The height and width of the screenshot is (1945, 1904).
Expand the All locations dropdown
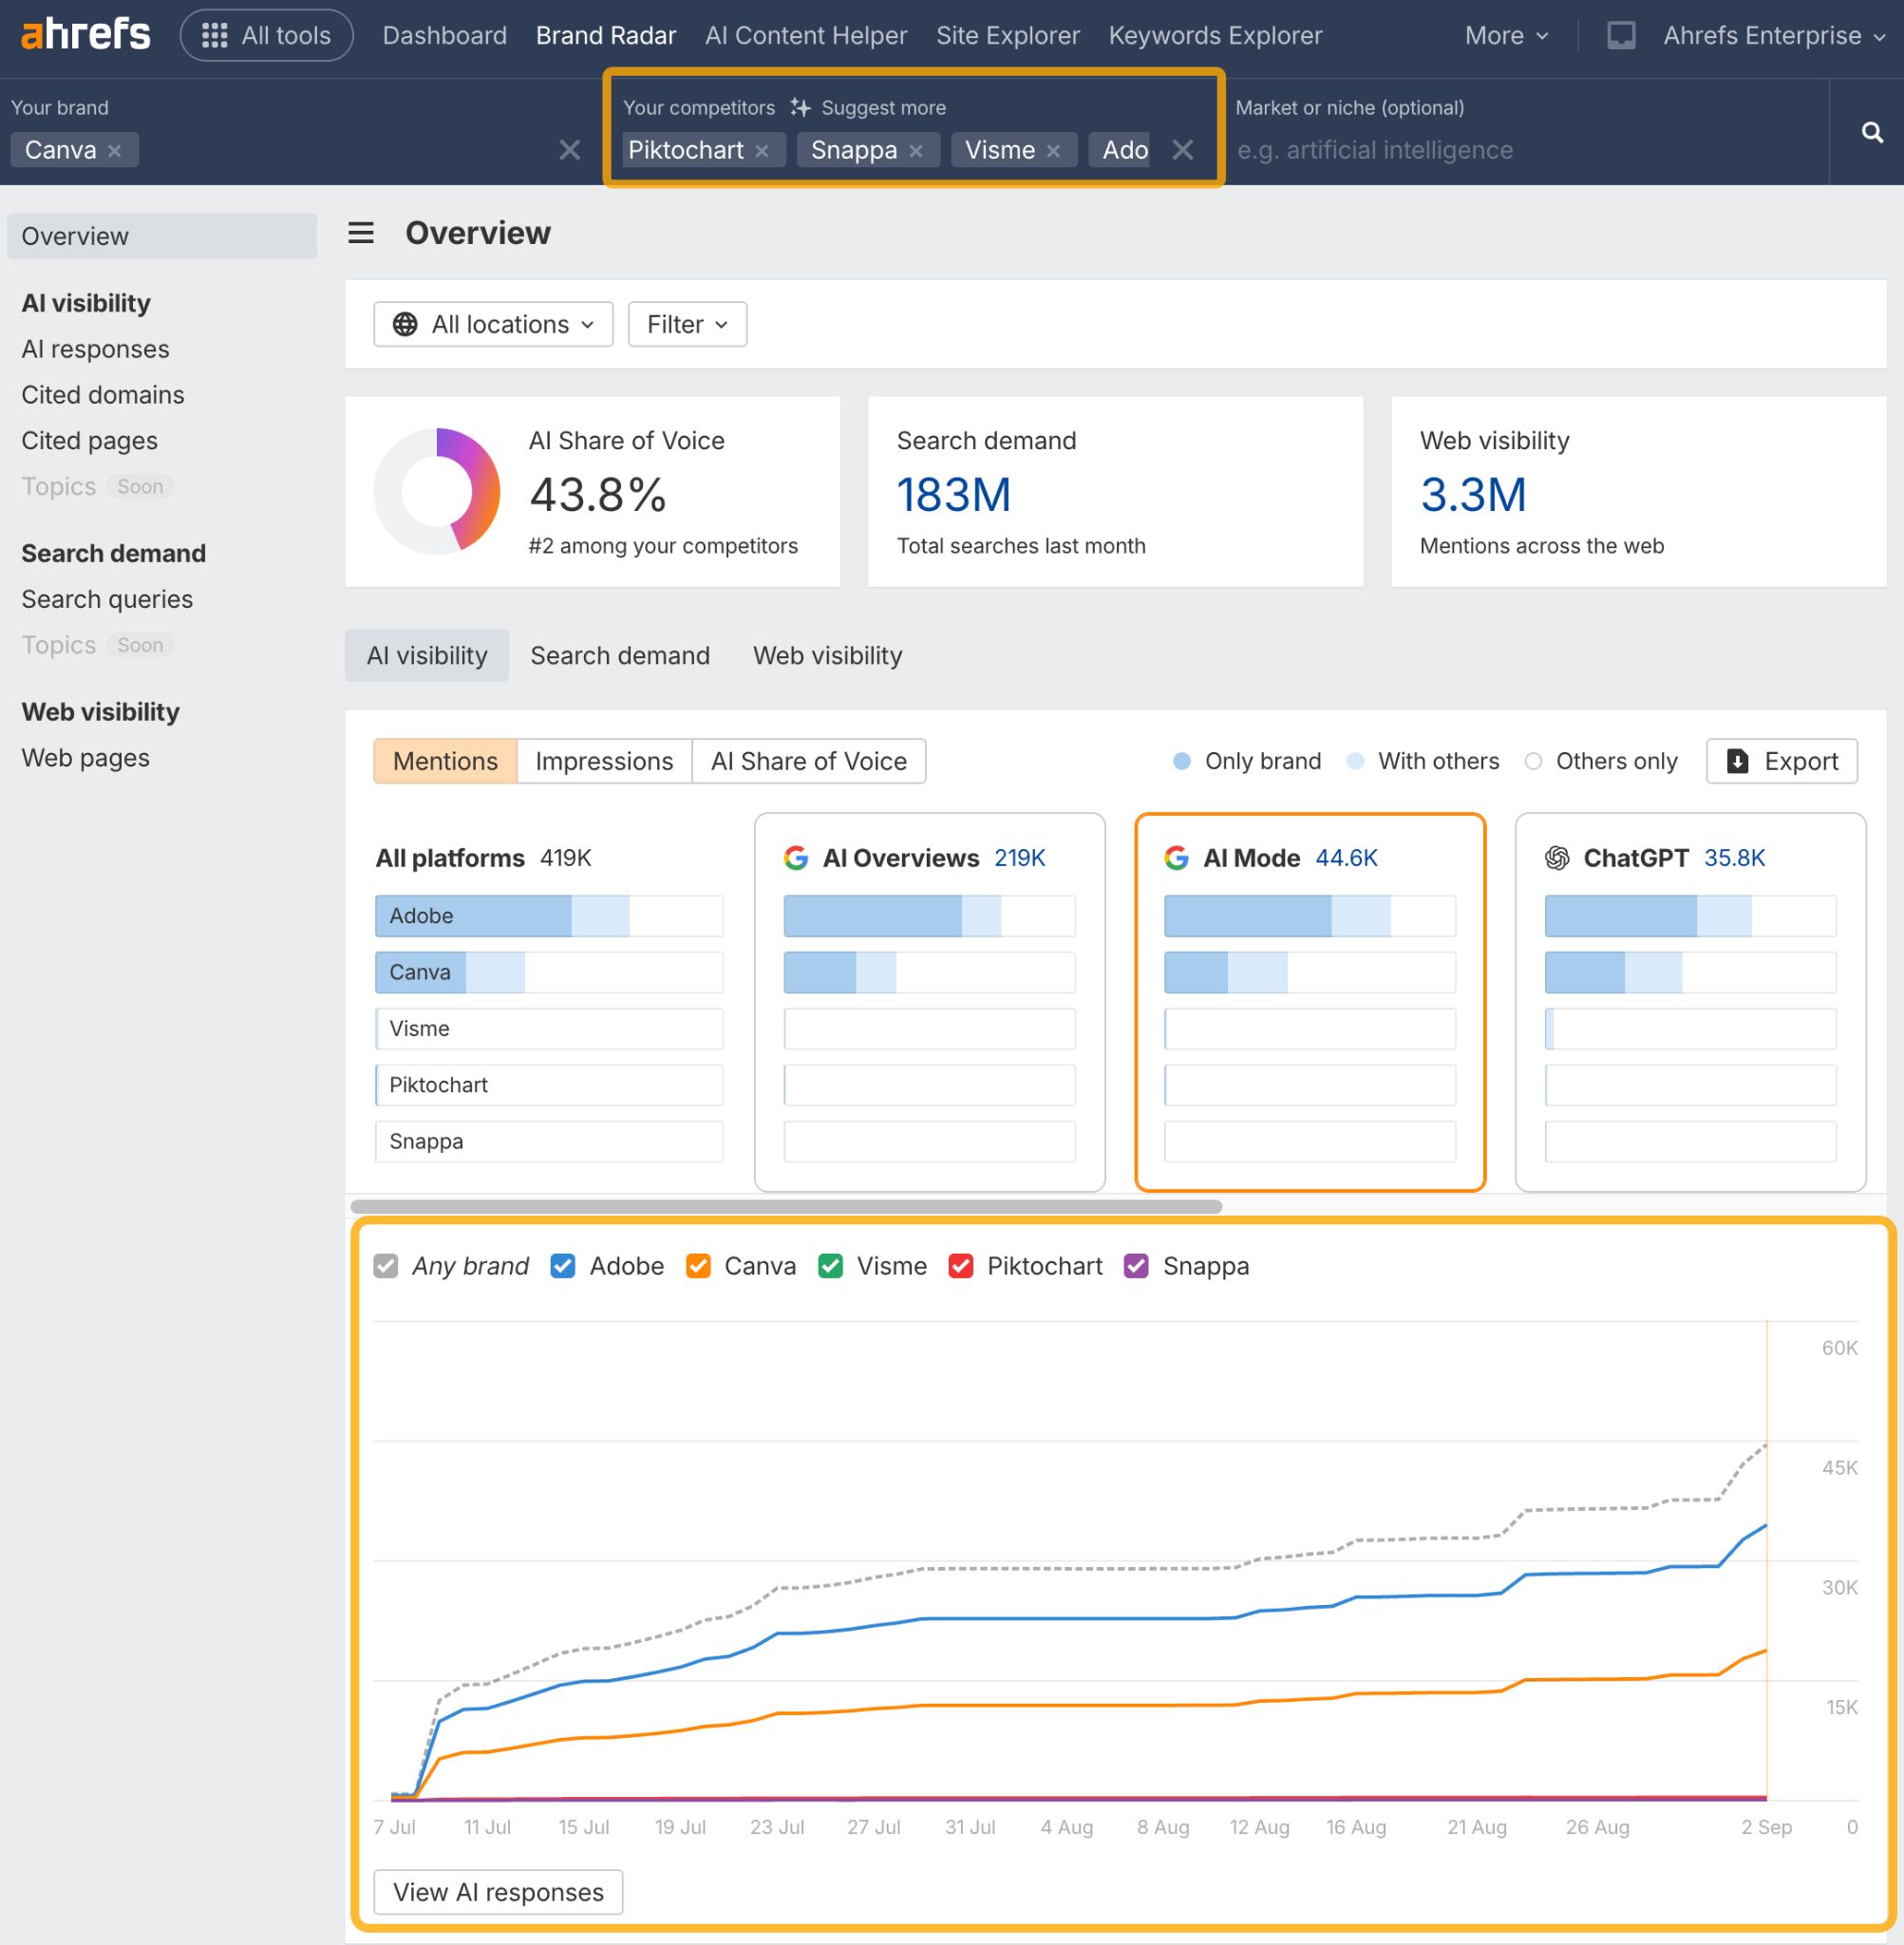[493, 324]
